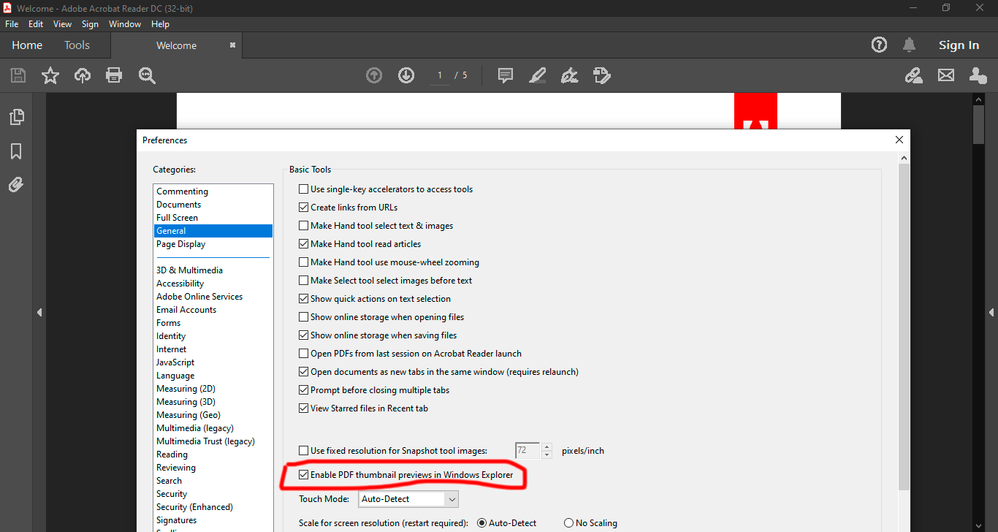Open the Bookmarks panel icon
Screen dimensions: 998x532
(16, 151)
